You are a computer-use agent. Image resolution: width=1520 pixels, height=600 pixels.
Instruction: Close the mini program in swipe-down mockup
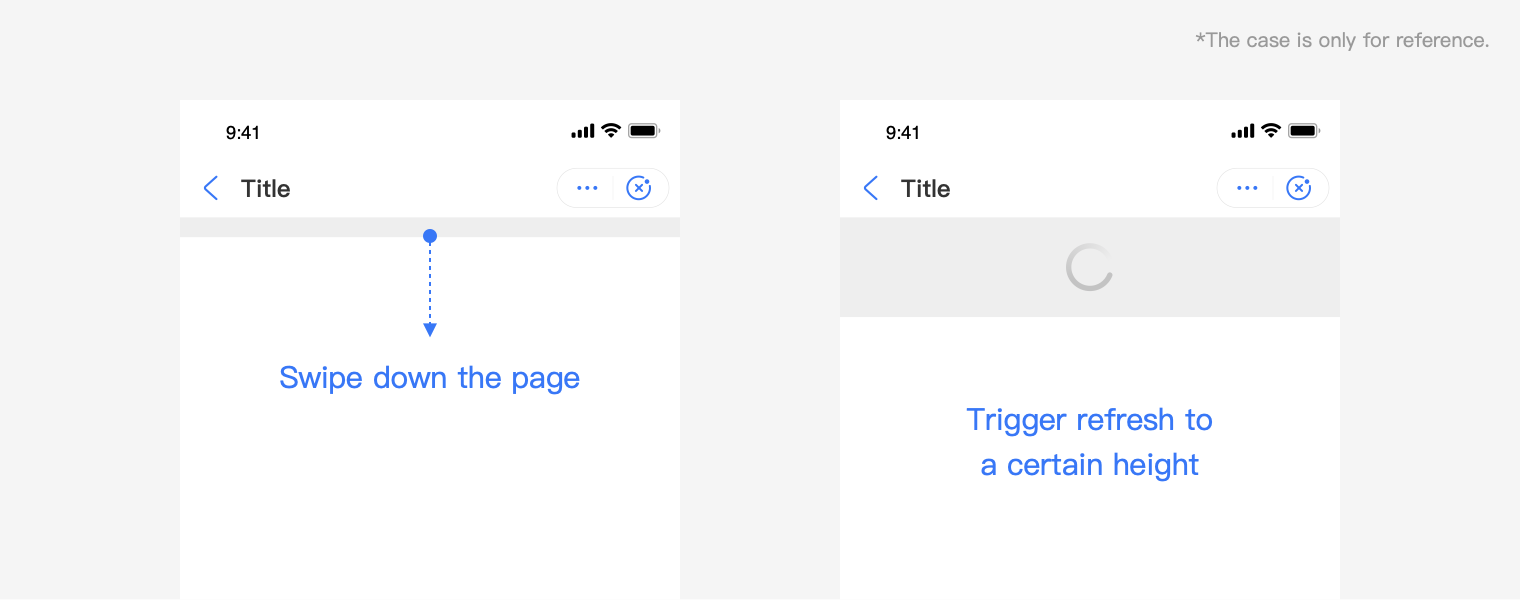638,188
